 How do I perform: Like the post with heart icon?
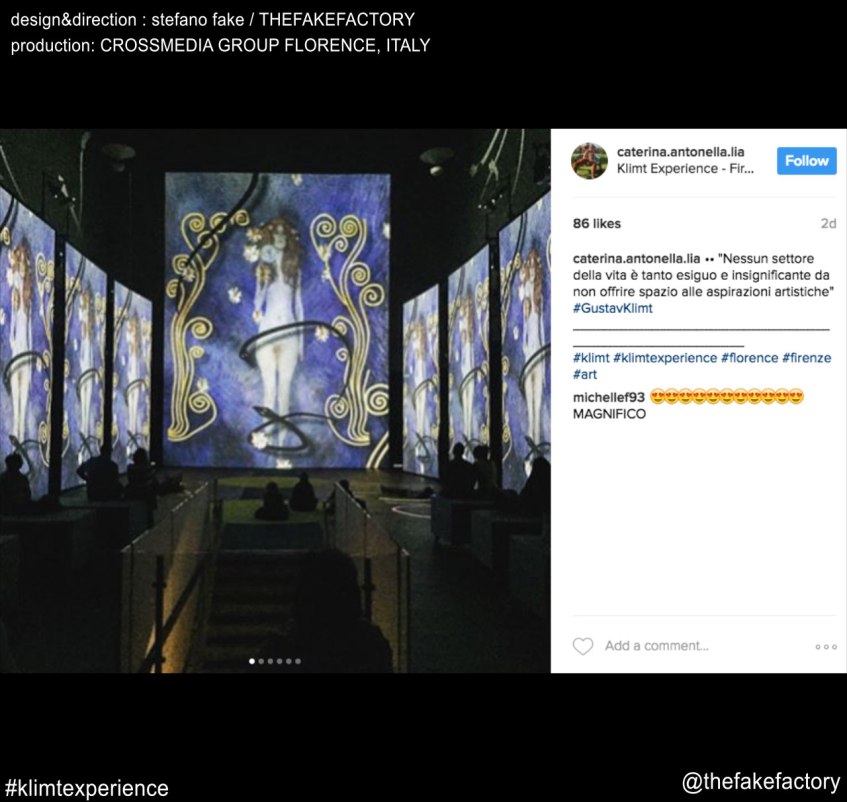tap(583, 646)
